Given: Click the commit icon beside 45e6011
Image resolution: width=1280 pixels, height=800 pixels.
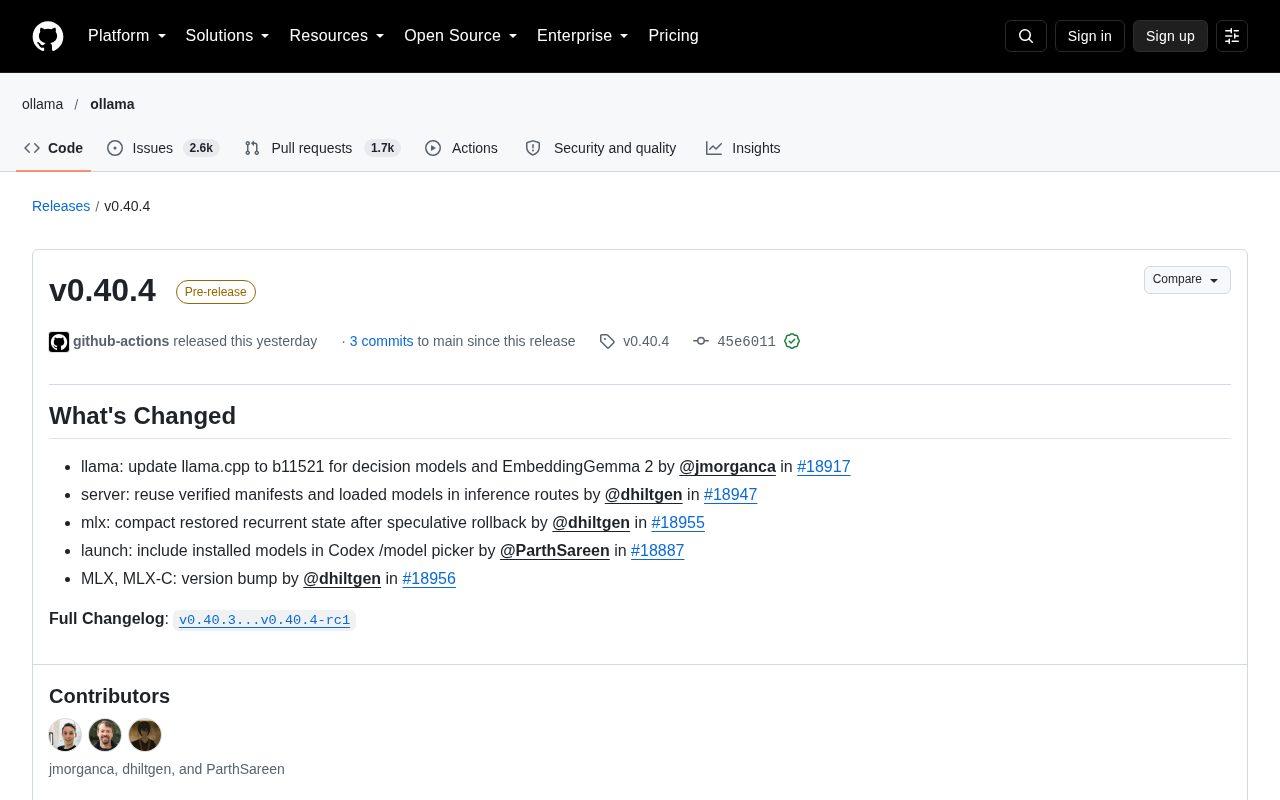Looking at the screenshot, I should (701, 341).
